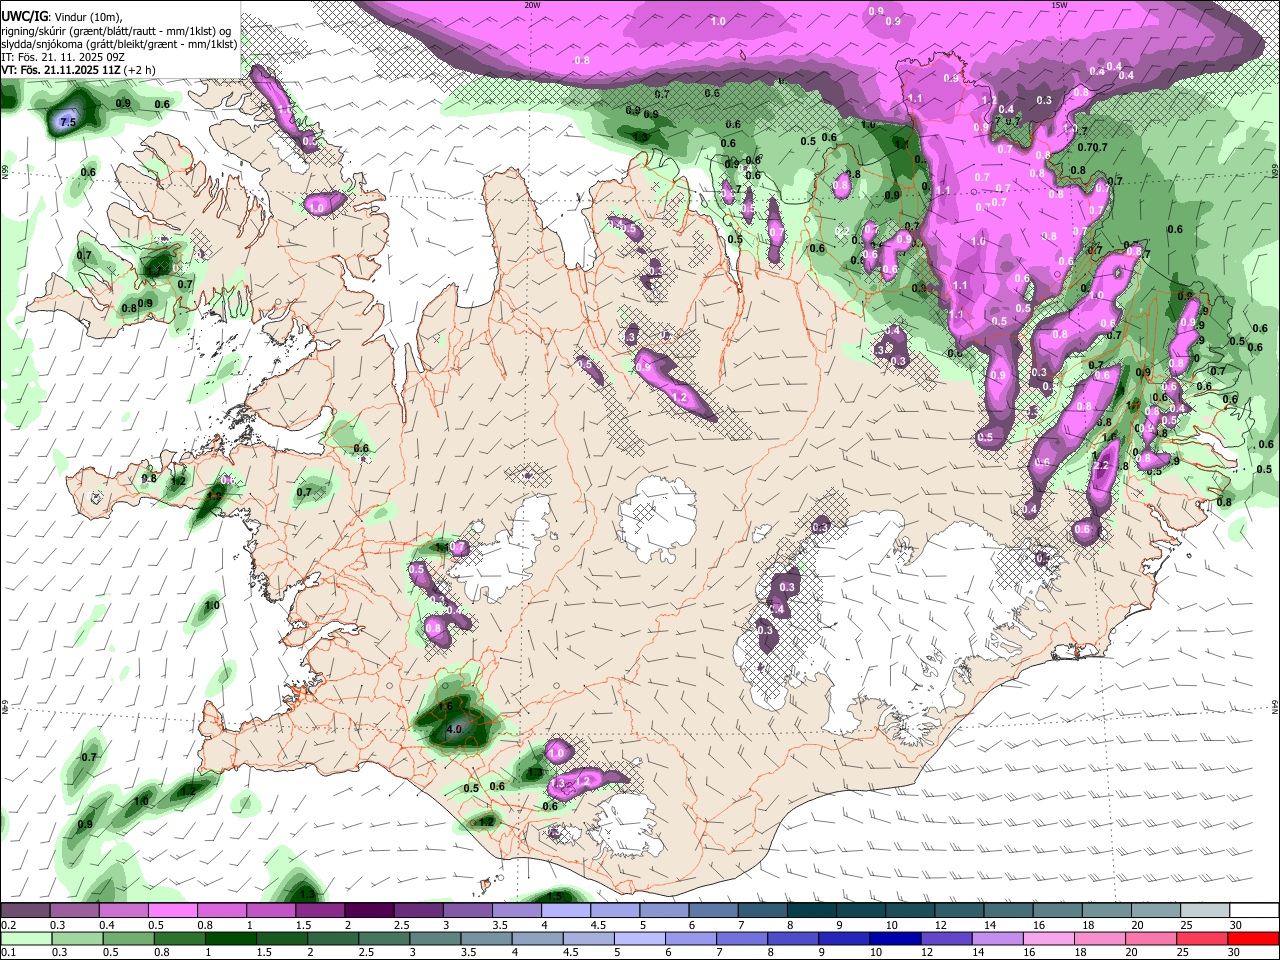Click the 0.2 label on upper scale
The image size is (1280, 960).
point(7,925)
